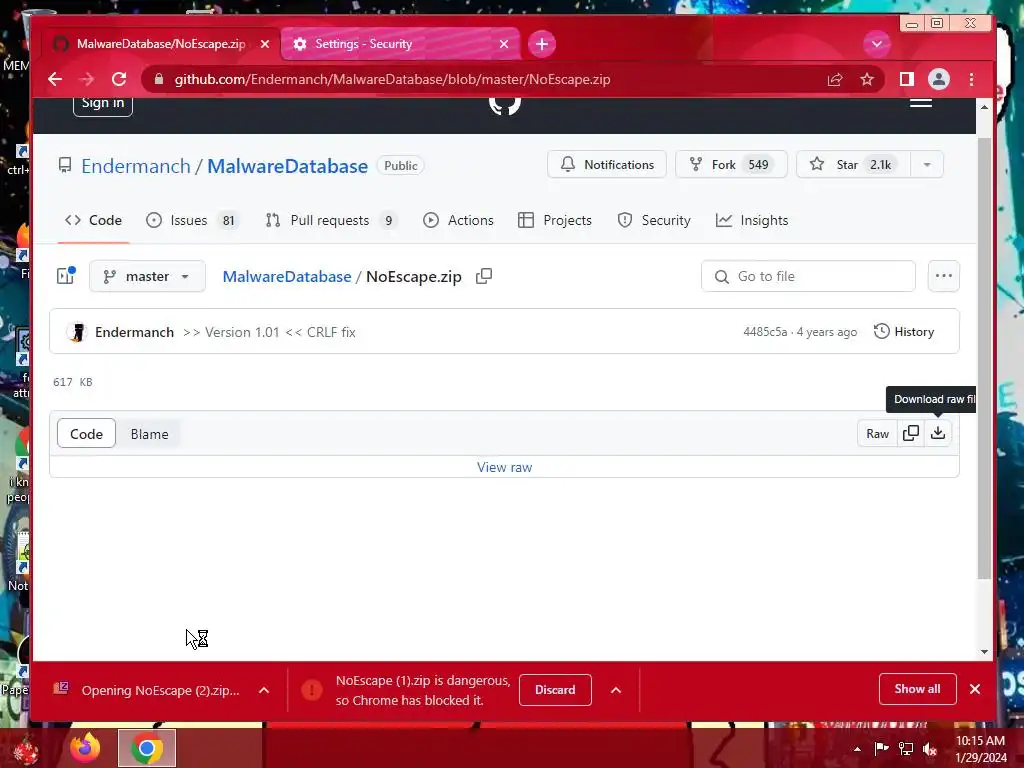Screen dimensions: 1024x768
Task: Open the Endermanch owner link
Action: [x=135, y=166]
